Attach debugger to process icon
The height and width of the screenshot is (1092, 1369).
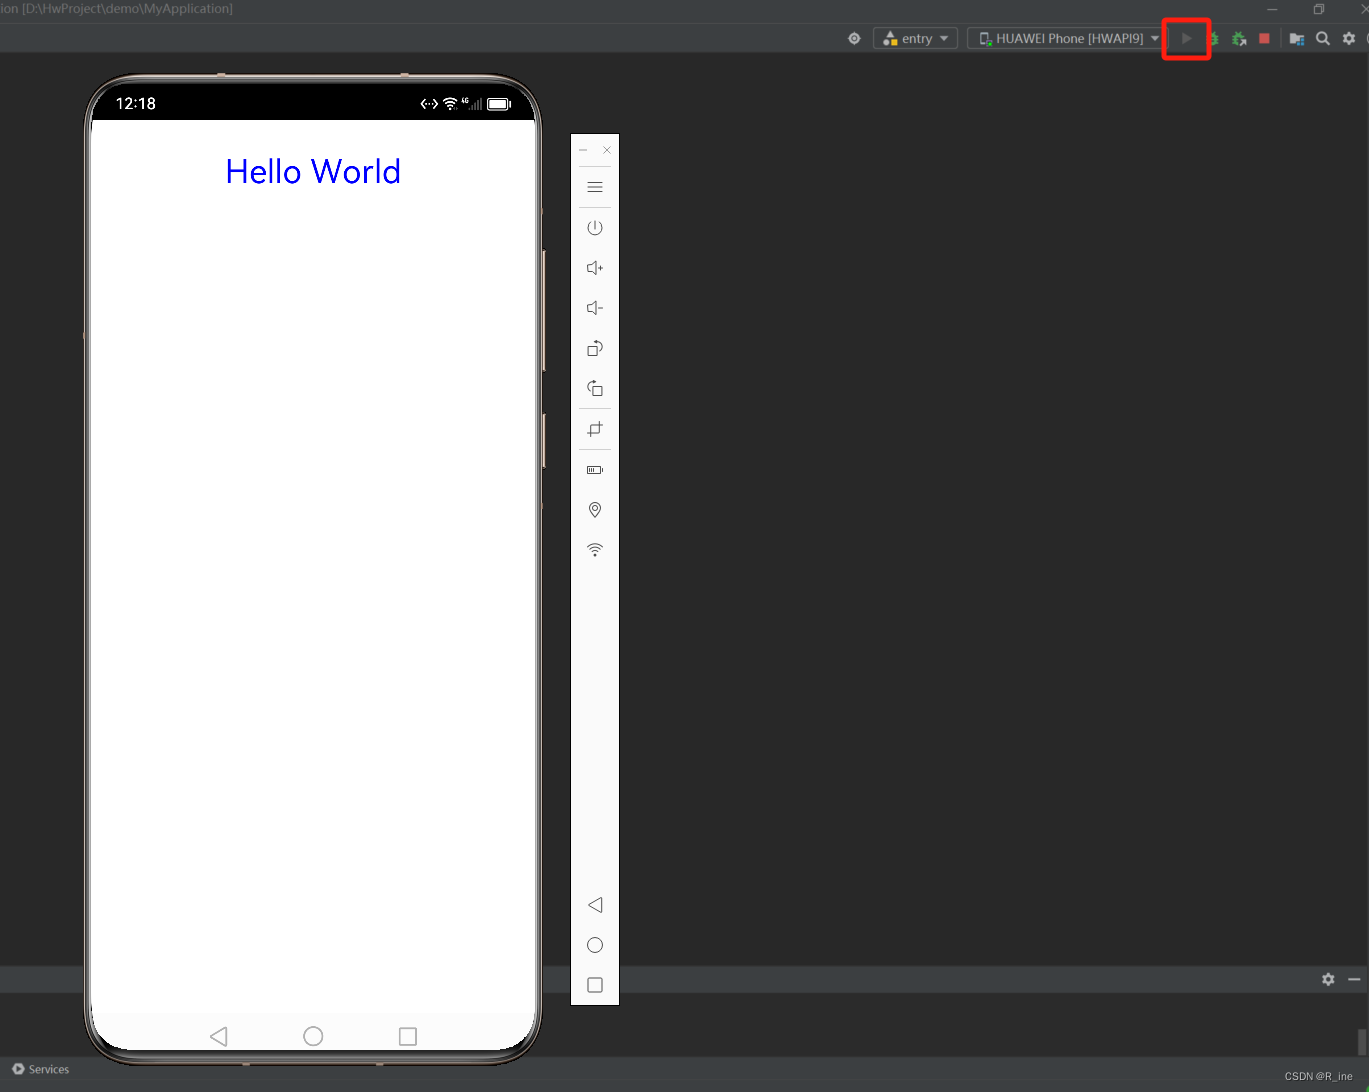[1239, 38]
